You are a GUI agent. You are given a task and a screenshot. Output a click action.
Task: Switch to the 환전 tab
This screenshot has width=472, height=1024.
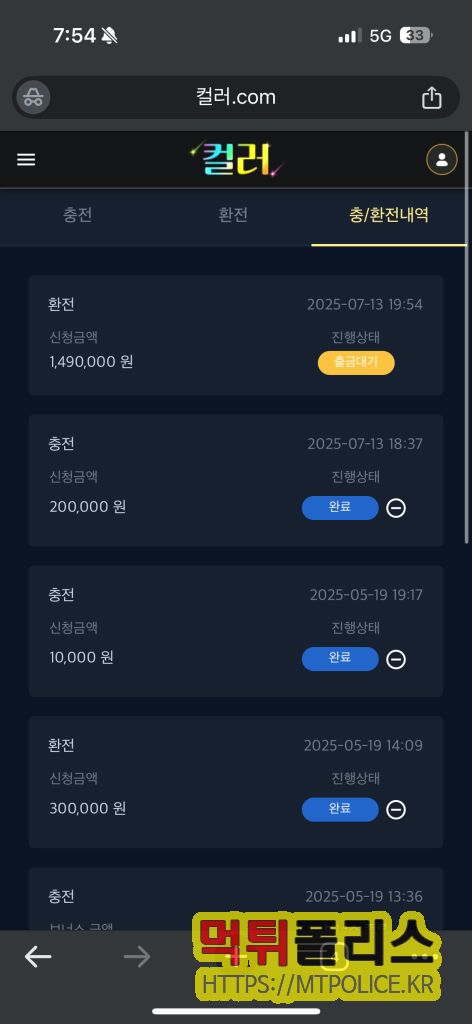[x=233, y=216]
